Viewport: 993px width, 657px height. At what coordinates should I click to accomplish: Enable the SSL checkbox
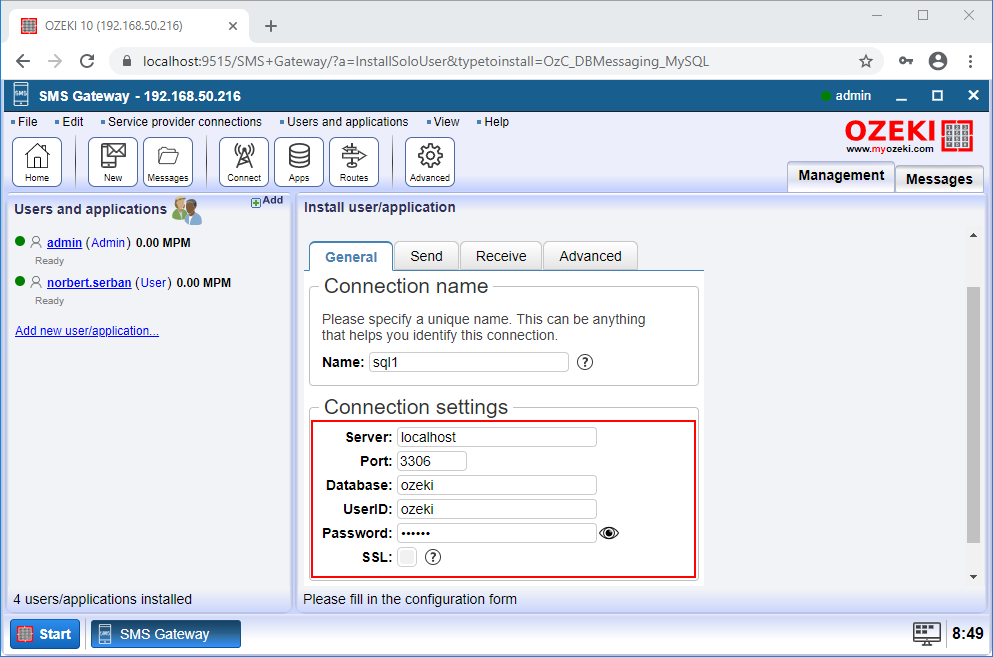(408, 557)
